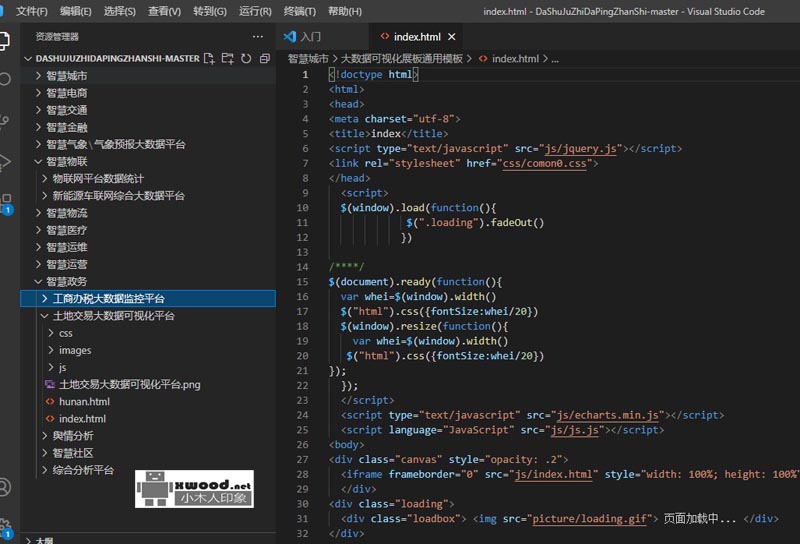Open the 编辑(E) menu
This screenshot has height=544, width=800.
coord(76,11)
